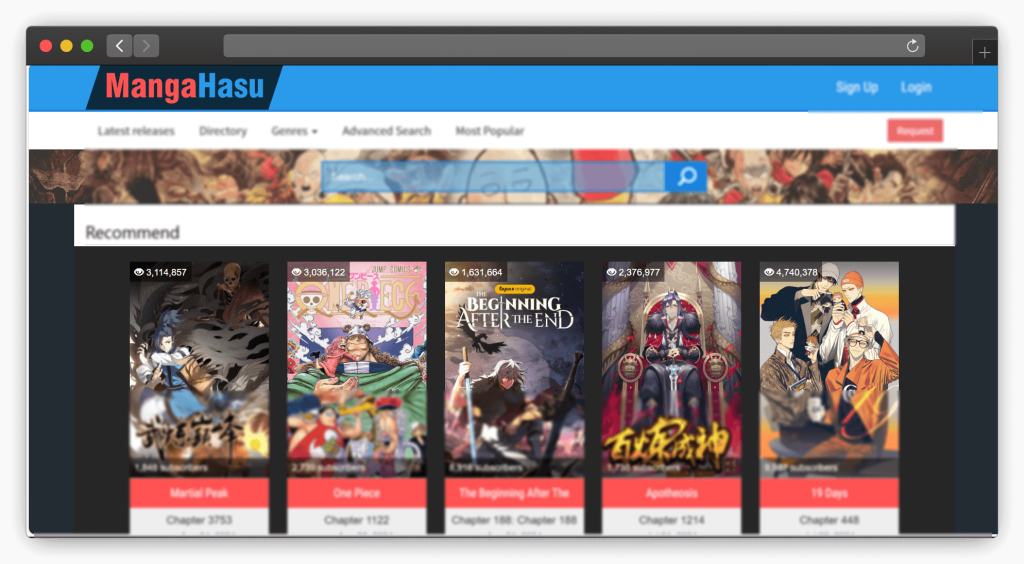Open Chapter 3753 of Martial Peak
This screenshot has height=564, width=1024.
[199, 520]
